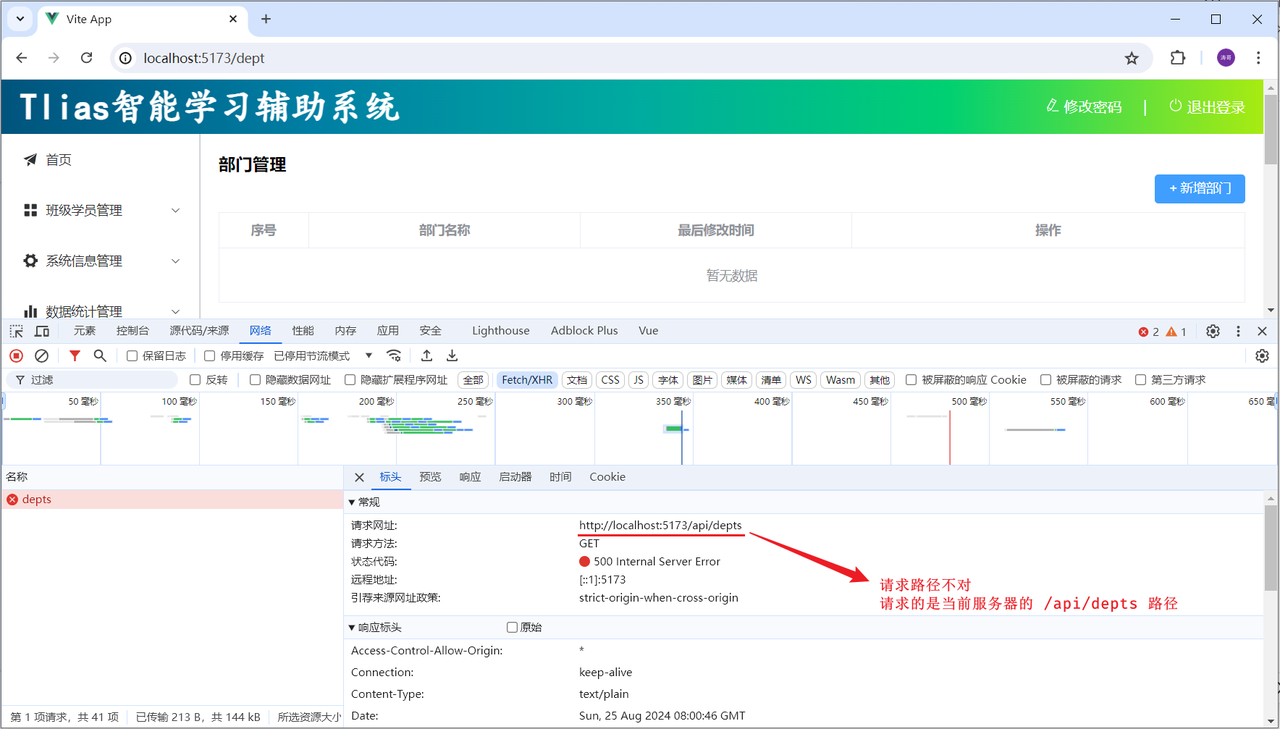Select the inspect element picker tool
The width and height of the screenshot is (1280, 729).
point(17,331)
